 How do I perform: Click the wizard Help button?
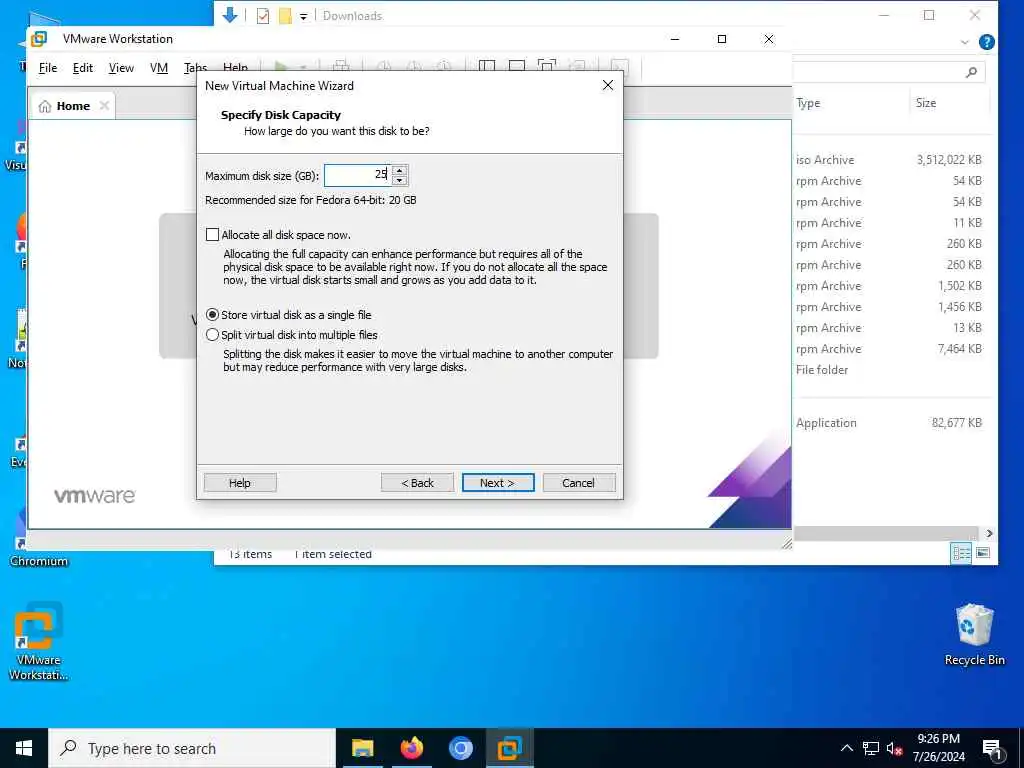point(240,483)
